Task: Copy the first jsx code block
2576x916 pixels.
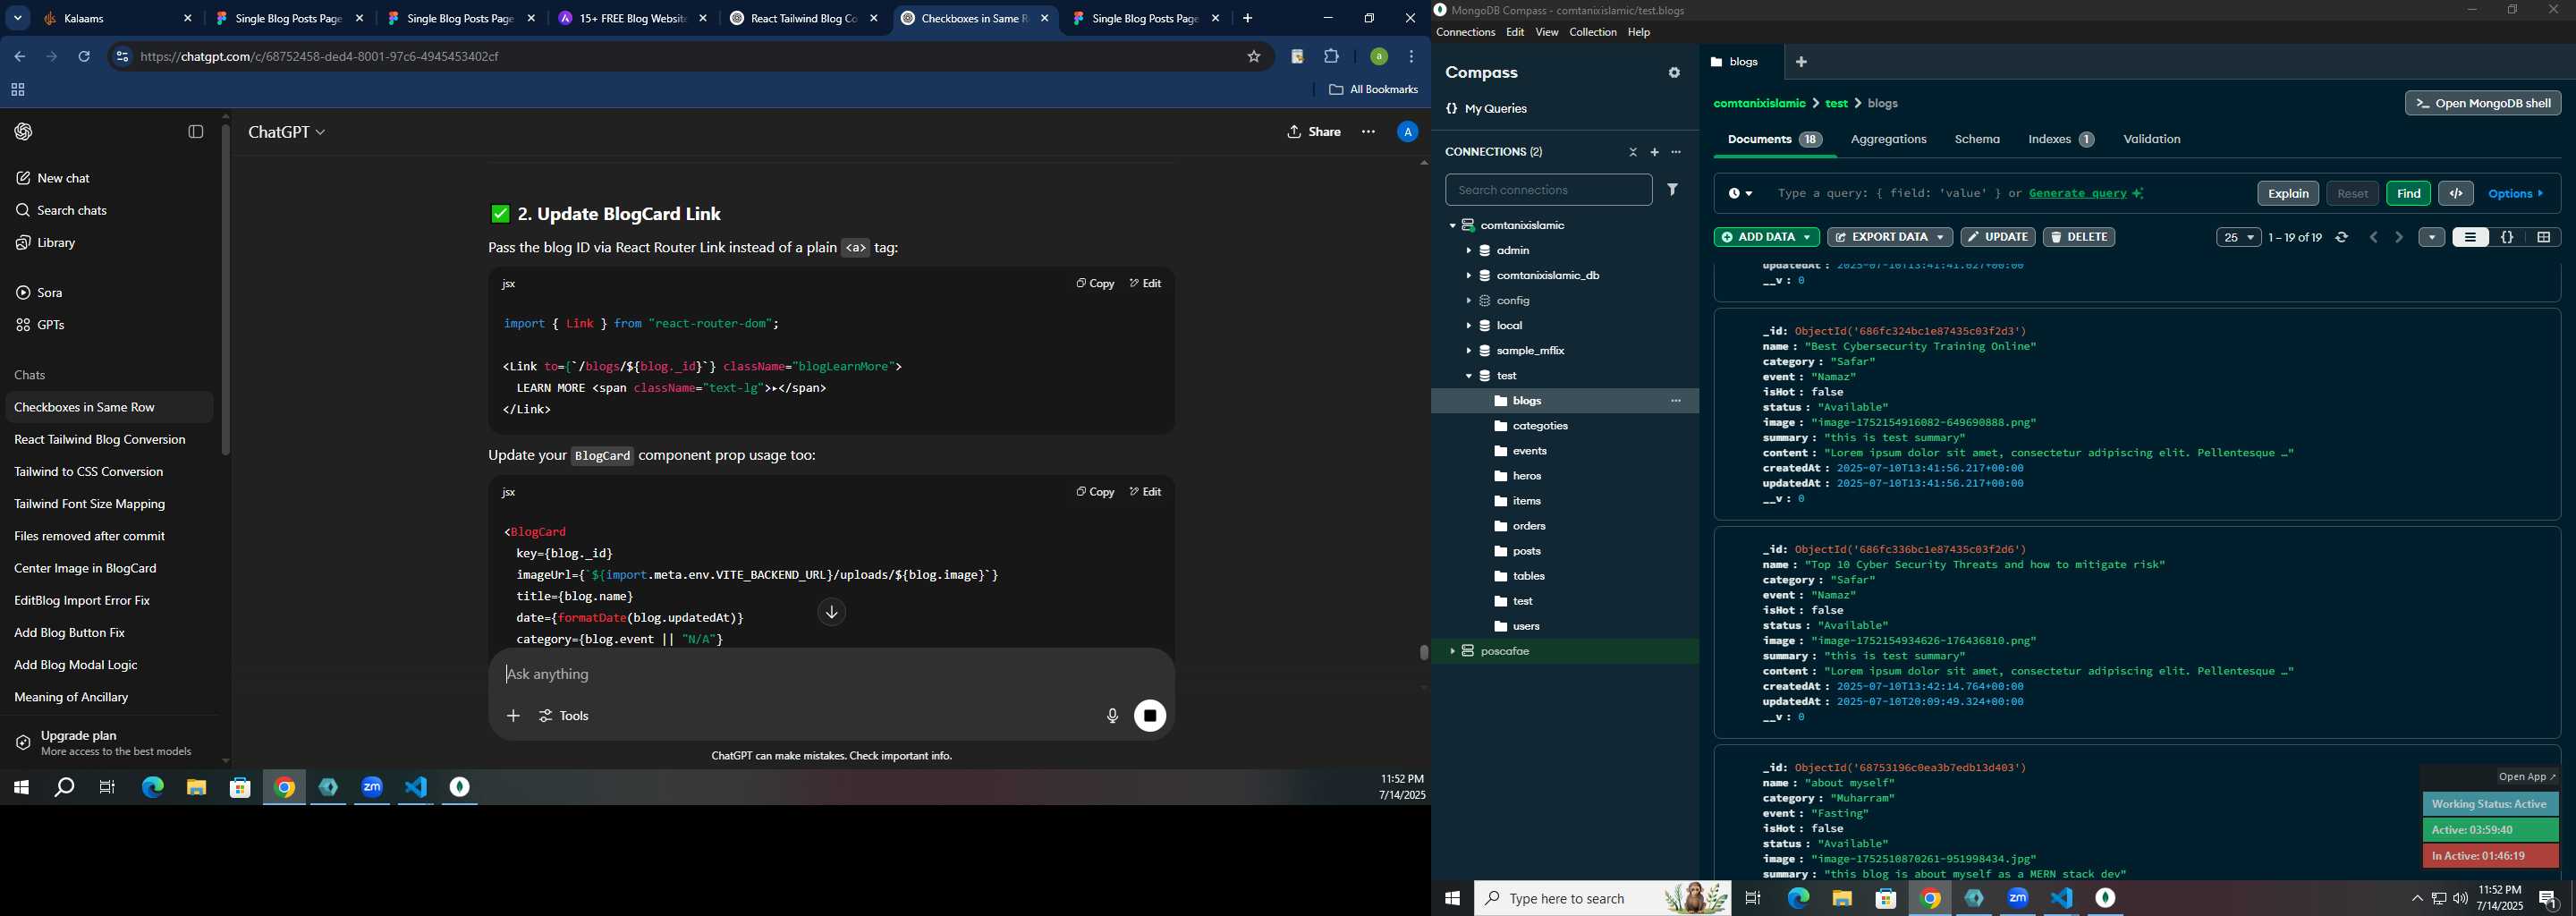Action: 1095,284
